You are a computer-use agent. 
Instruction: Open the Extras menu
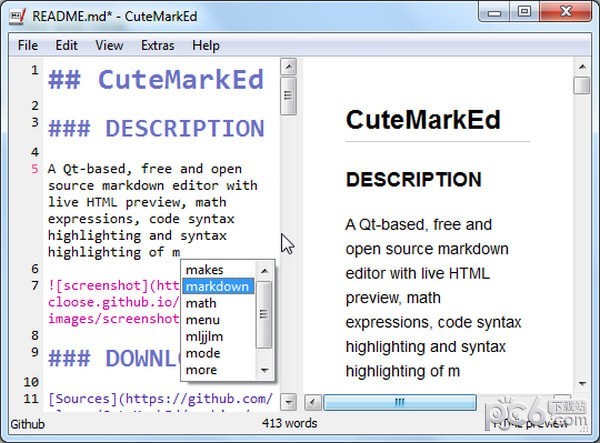point(157,45)
